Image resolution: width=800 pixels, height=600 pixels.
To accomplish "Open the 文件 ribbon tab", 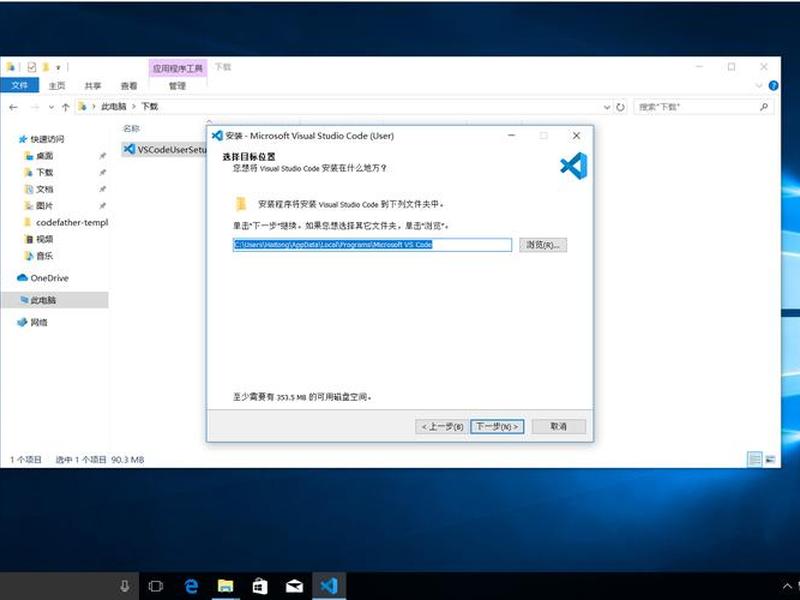I will pos(19,85).
